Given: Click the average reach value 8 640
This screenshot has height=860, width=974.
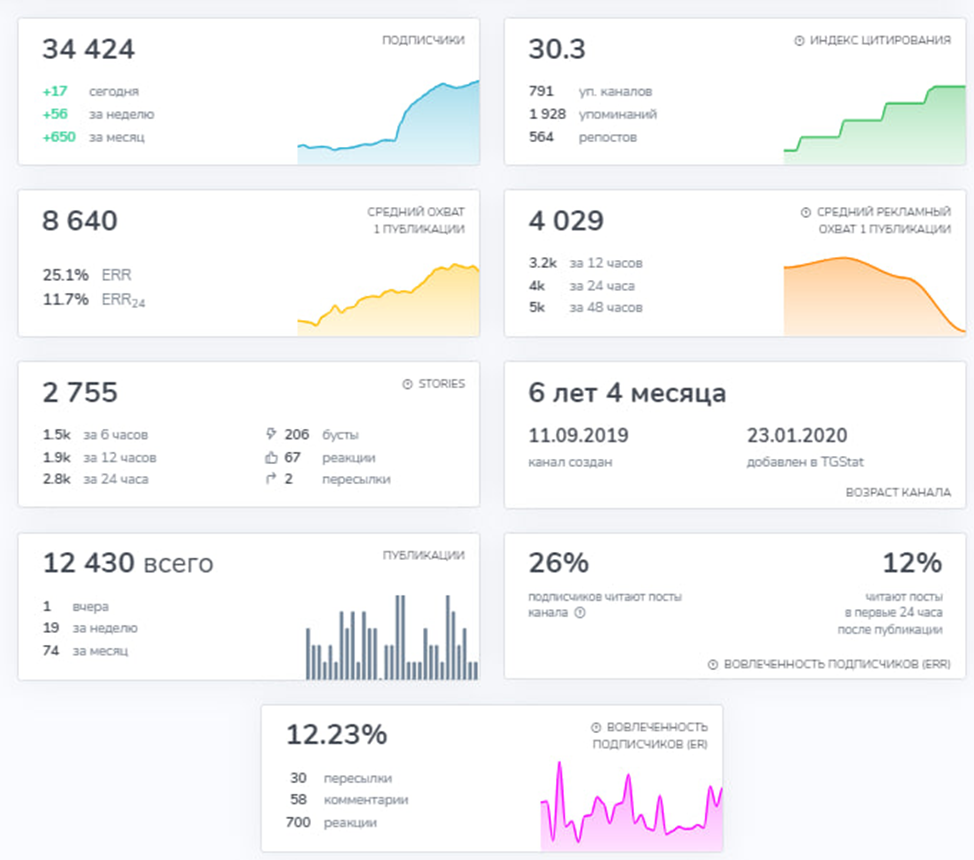Looking at the screenshot, I should 80,221.
